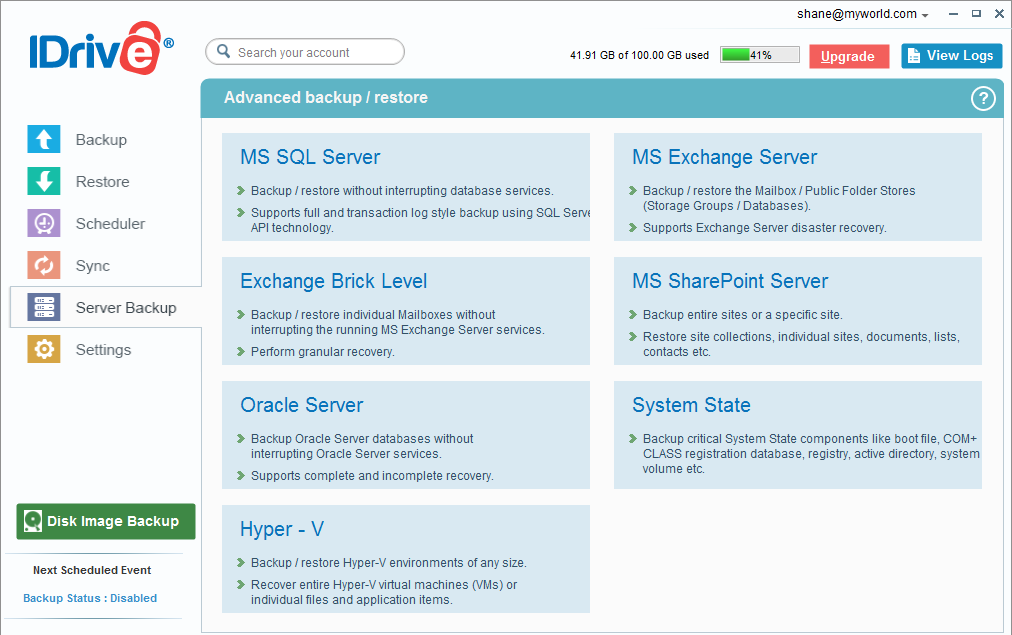Start Disk Image Backup
Screen dimensions: 1012x635
coord(106,521)
